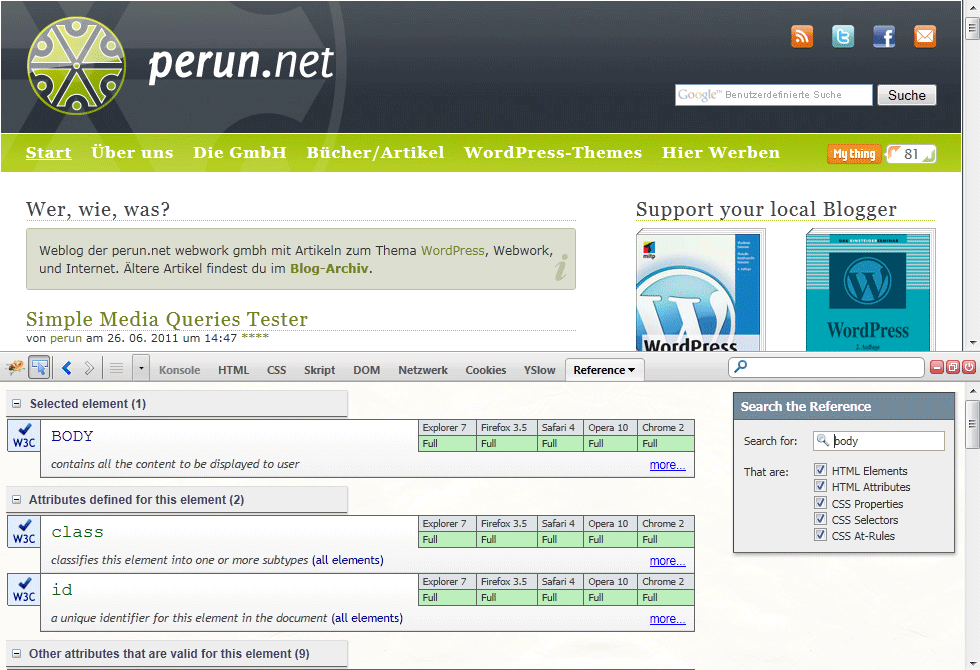Open Hier Werben navigation link
980x670 pixels.
coord(721,152)
